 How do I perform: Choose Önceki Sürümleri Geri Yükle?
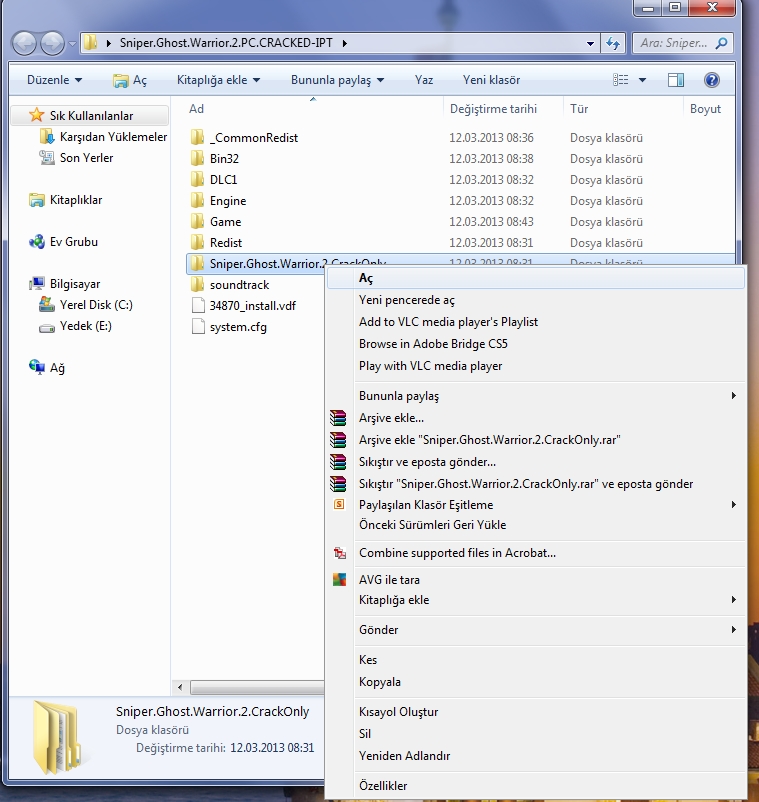click(535, 525)
